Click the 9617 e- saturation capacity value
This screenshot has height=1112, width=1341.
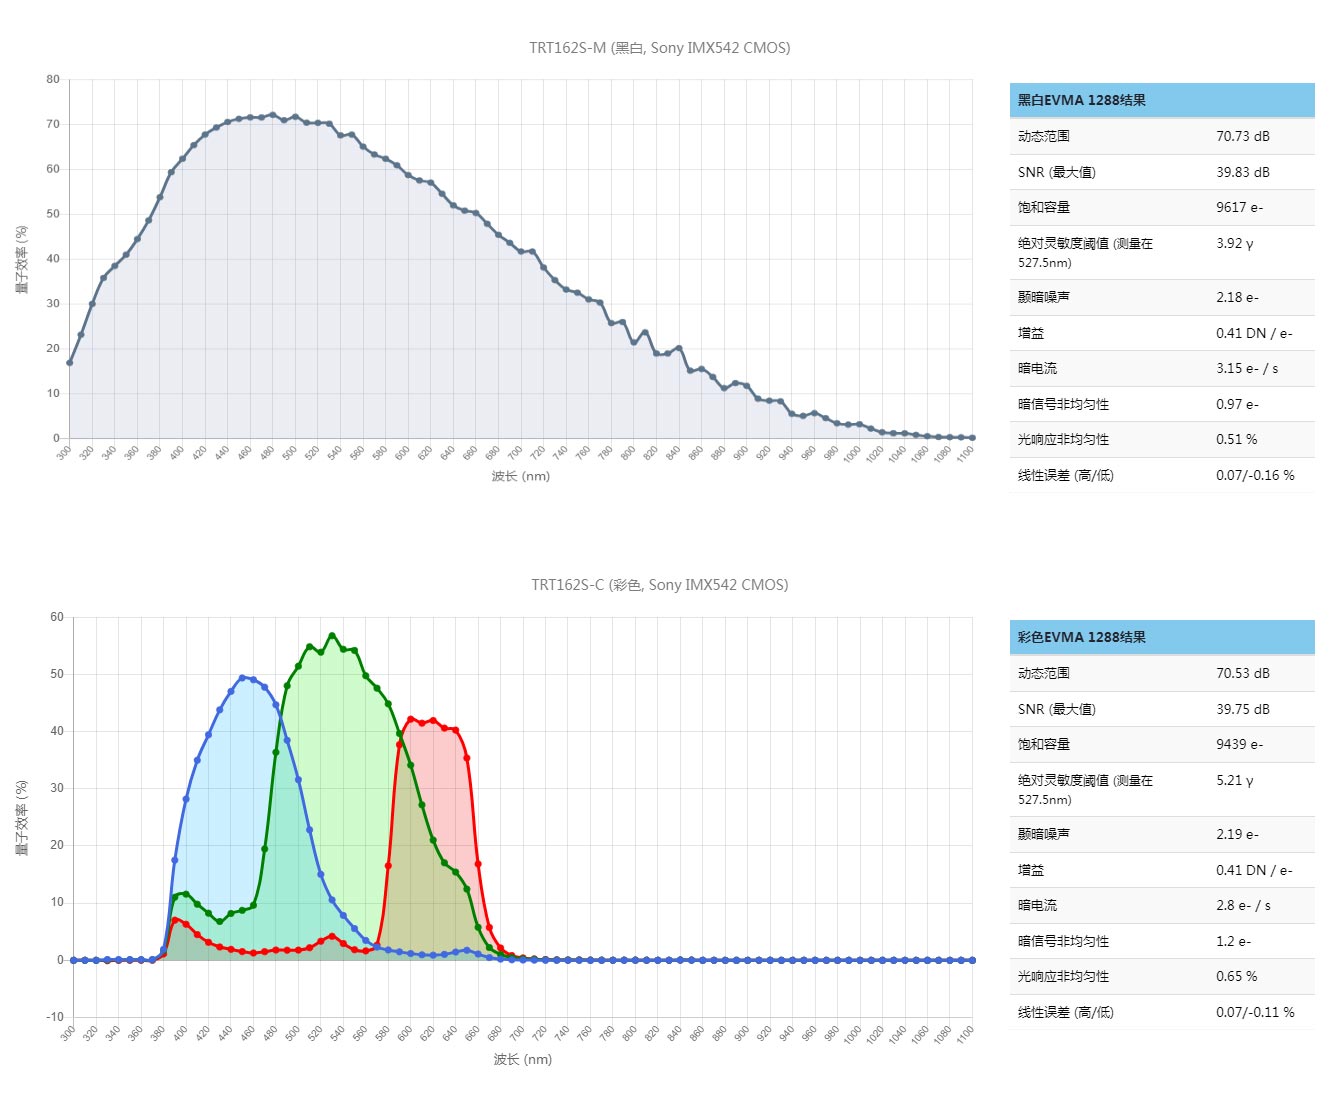click(x=1239, y=207)
